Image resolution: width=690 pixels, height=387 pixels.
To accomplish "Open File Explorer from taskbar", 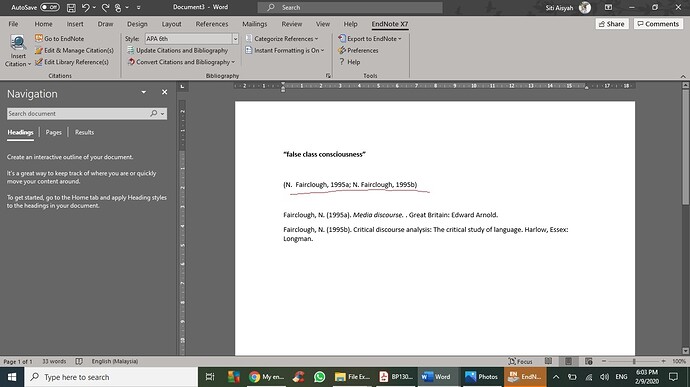I will coord(352,377).
